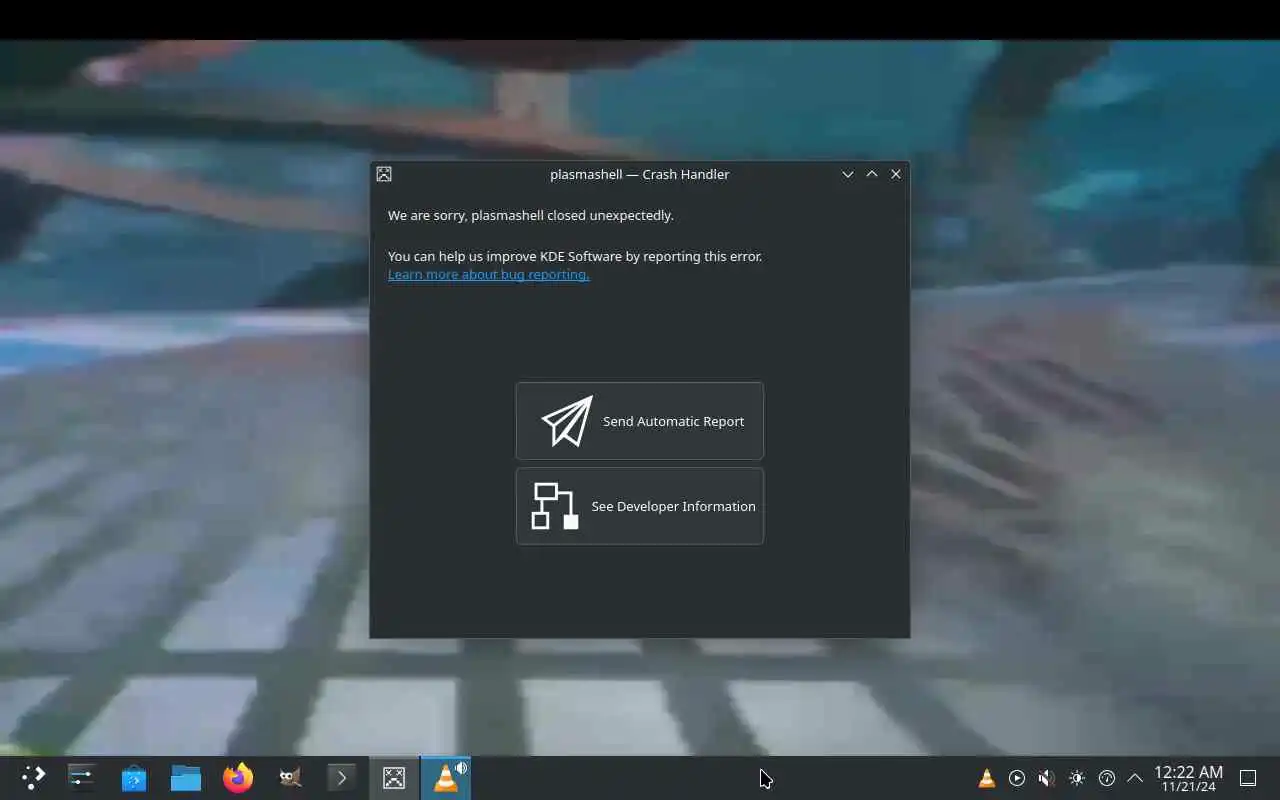Mute VLC via its taskbar speaker indicator

point(461,768)
